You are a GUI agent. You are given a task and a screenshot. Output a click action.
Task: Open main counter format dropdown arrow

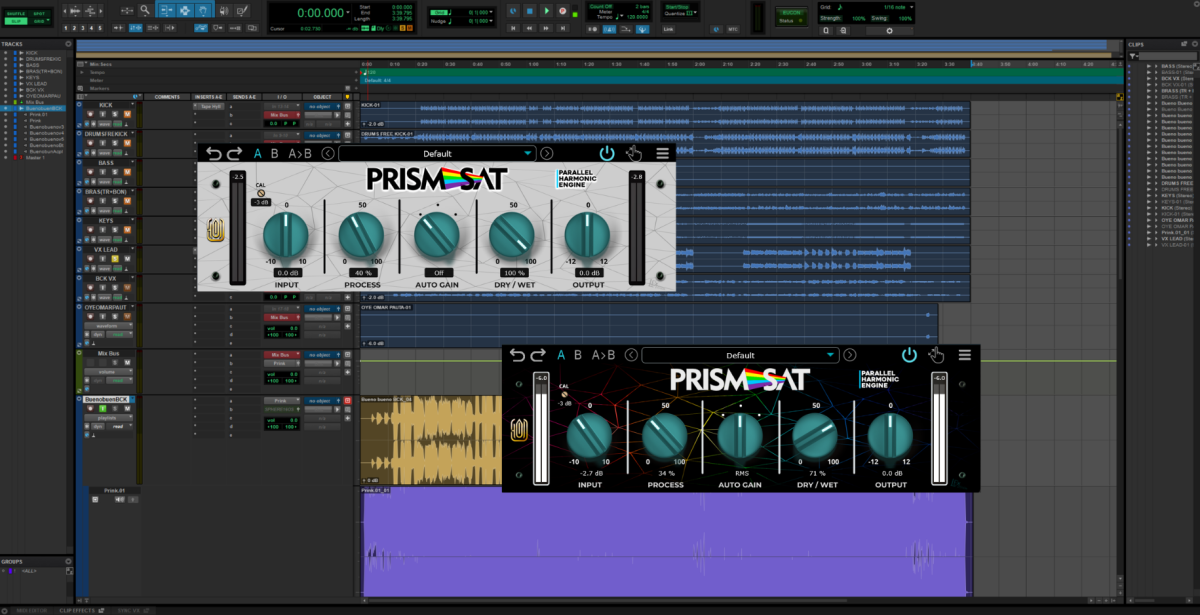point(348,12)
